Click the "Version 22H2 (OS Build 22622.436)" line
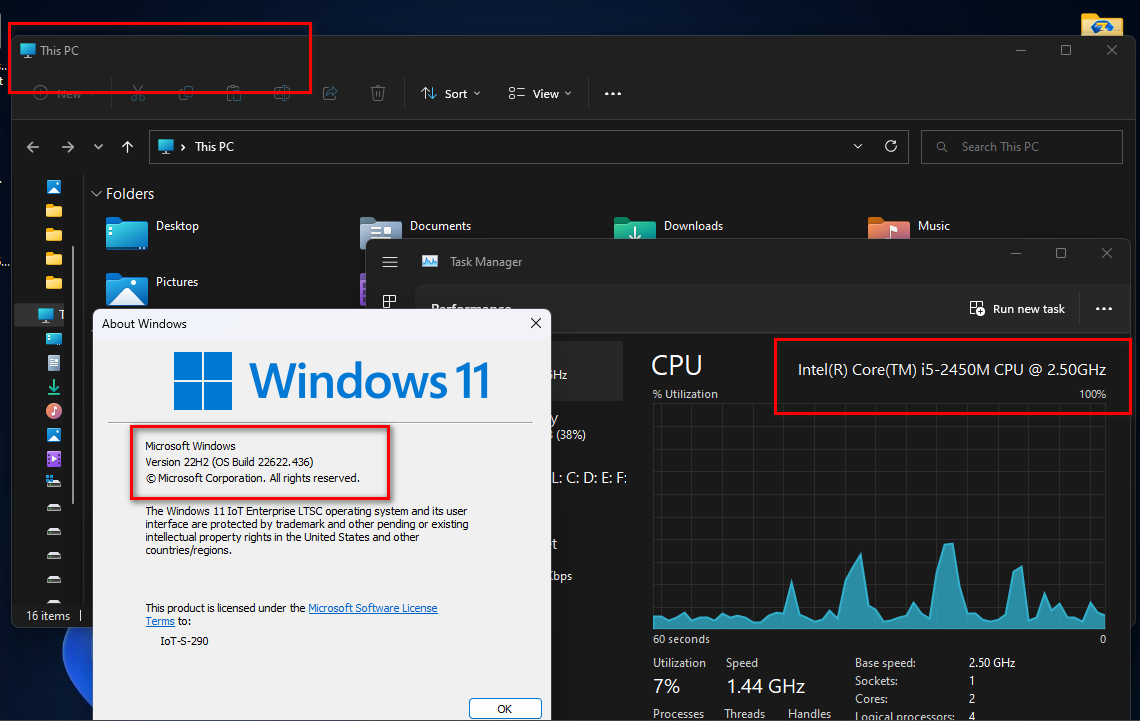The width and height of the screenshot is (1140, 721). [x=229, y=462]
